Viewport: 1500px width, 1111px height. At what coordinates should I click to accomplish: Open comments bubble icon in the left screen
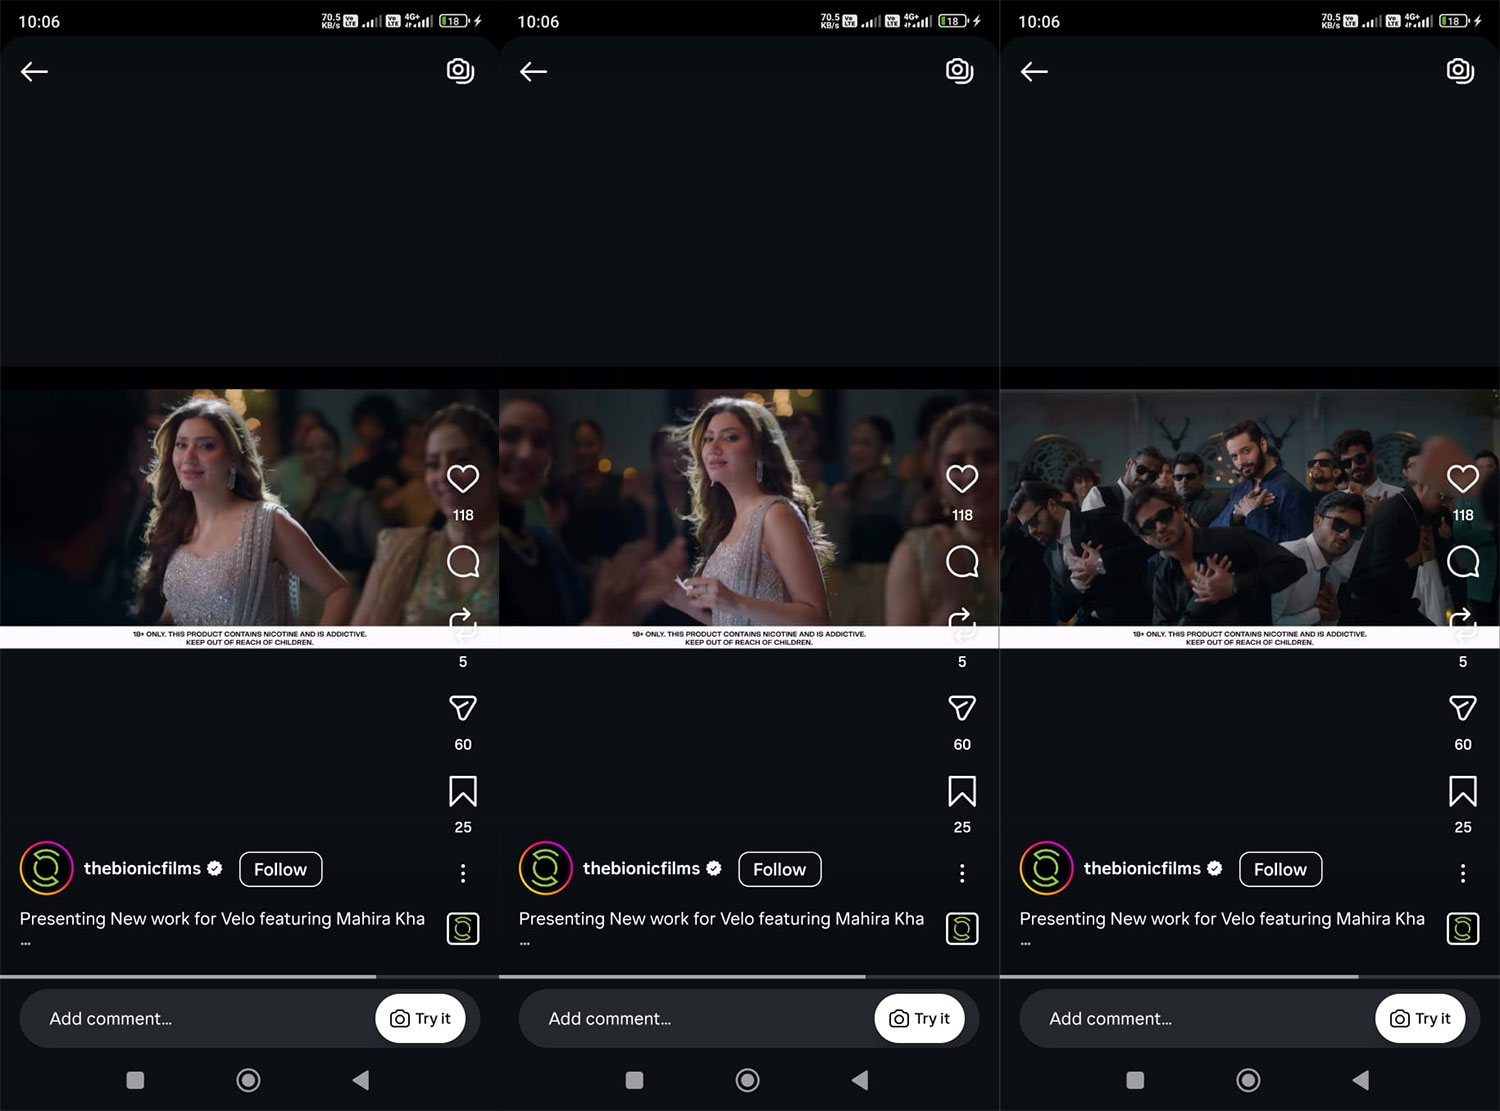[x=463, y=562]
